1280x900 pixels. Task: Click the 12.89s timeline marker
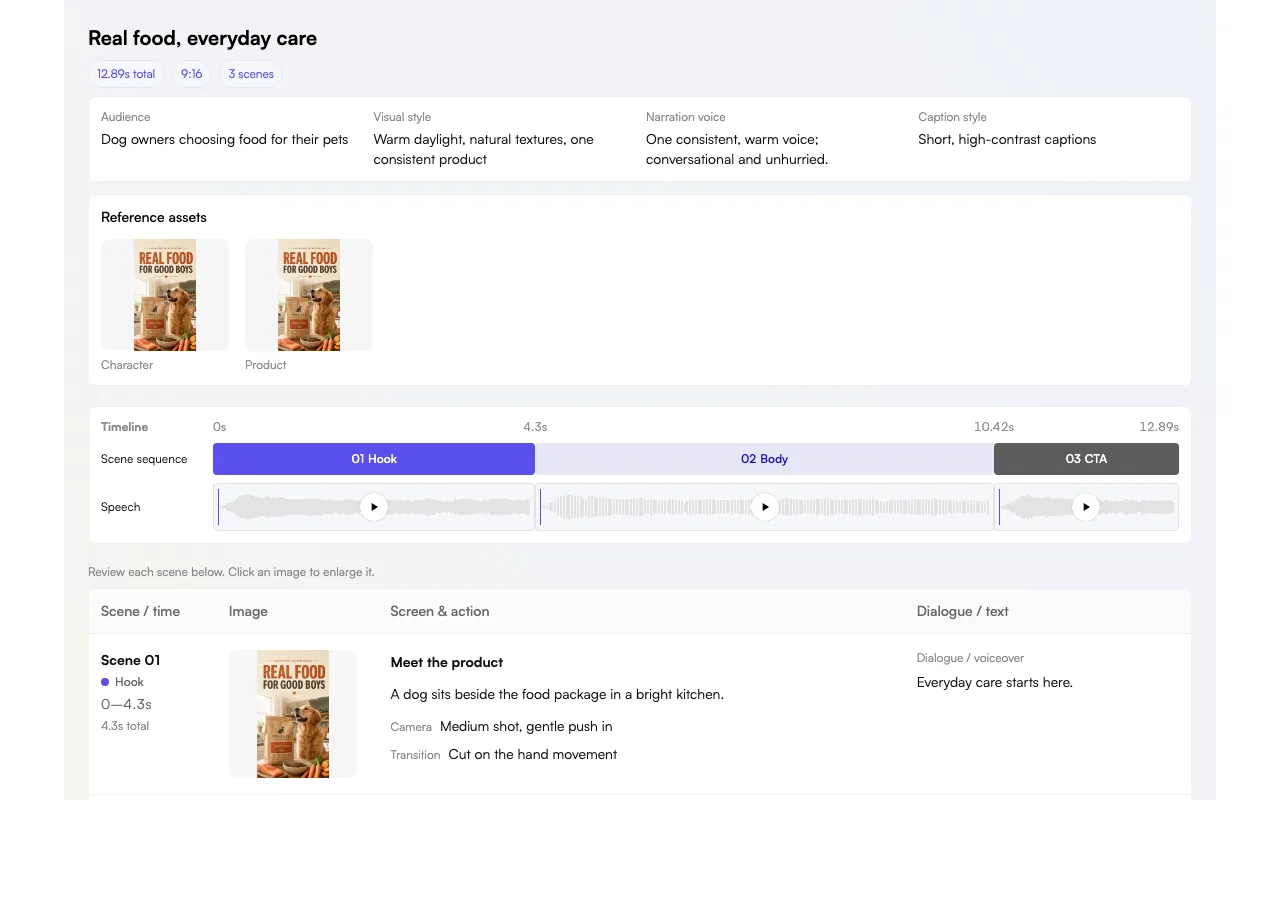(1159, 427)
